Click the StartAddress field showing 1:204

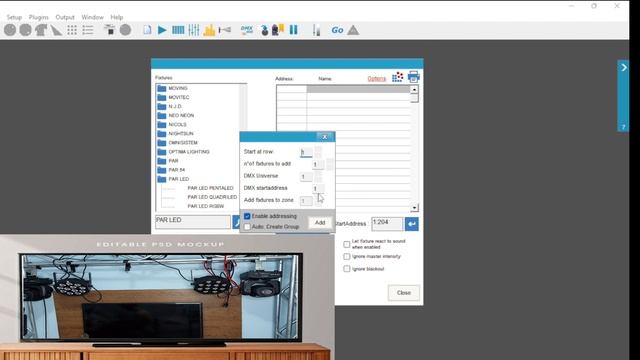coord(387,224)
